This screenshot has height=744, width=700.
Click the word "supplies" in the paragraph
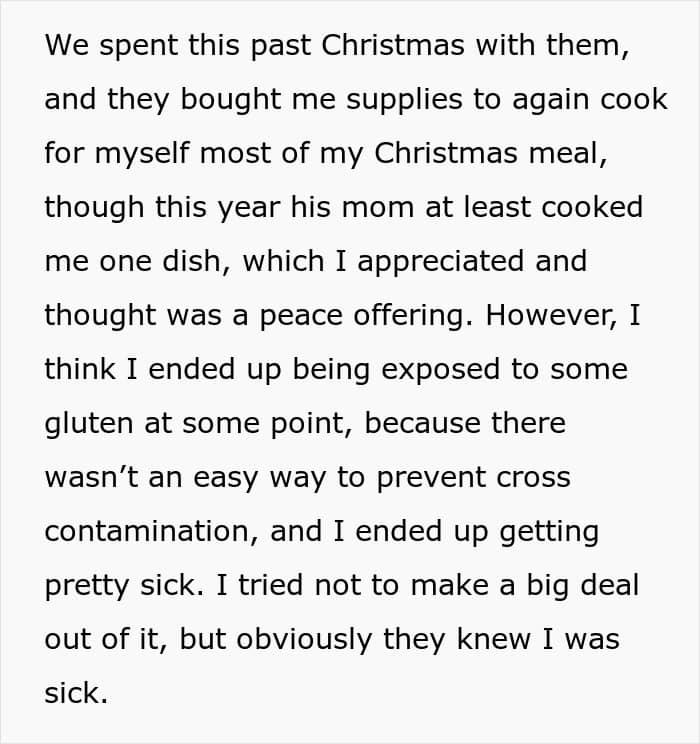[404, 101]
